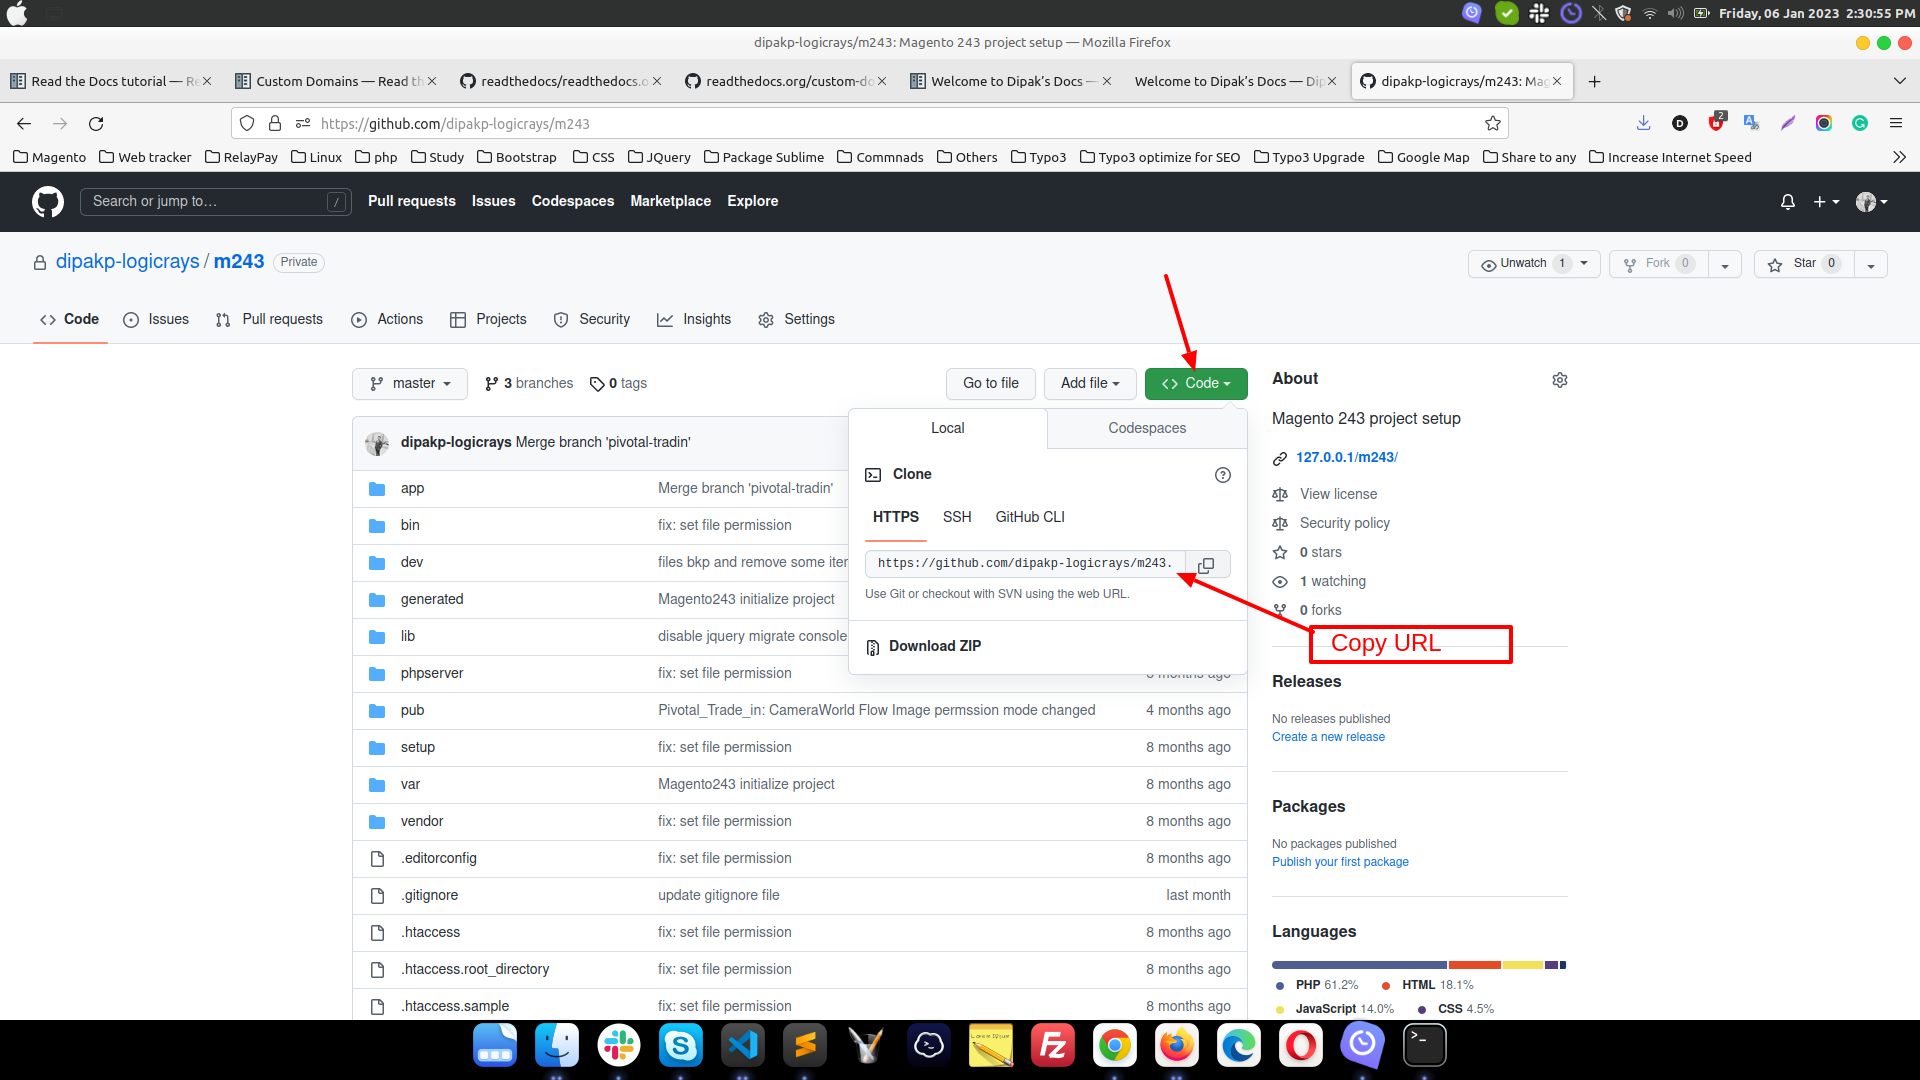Image resolution: width=1920 pixels, height=1080 pixels.
Task: Open Terminal from the dock
Action: pyautogui.click(x=1425, y=1046)
